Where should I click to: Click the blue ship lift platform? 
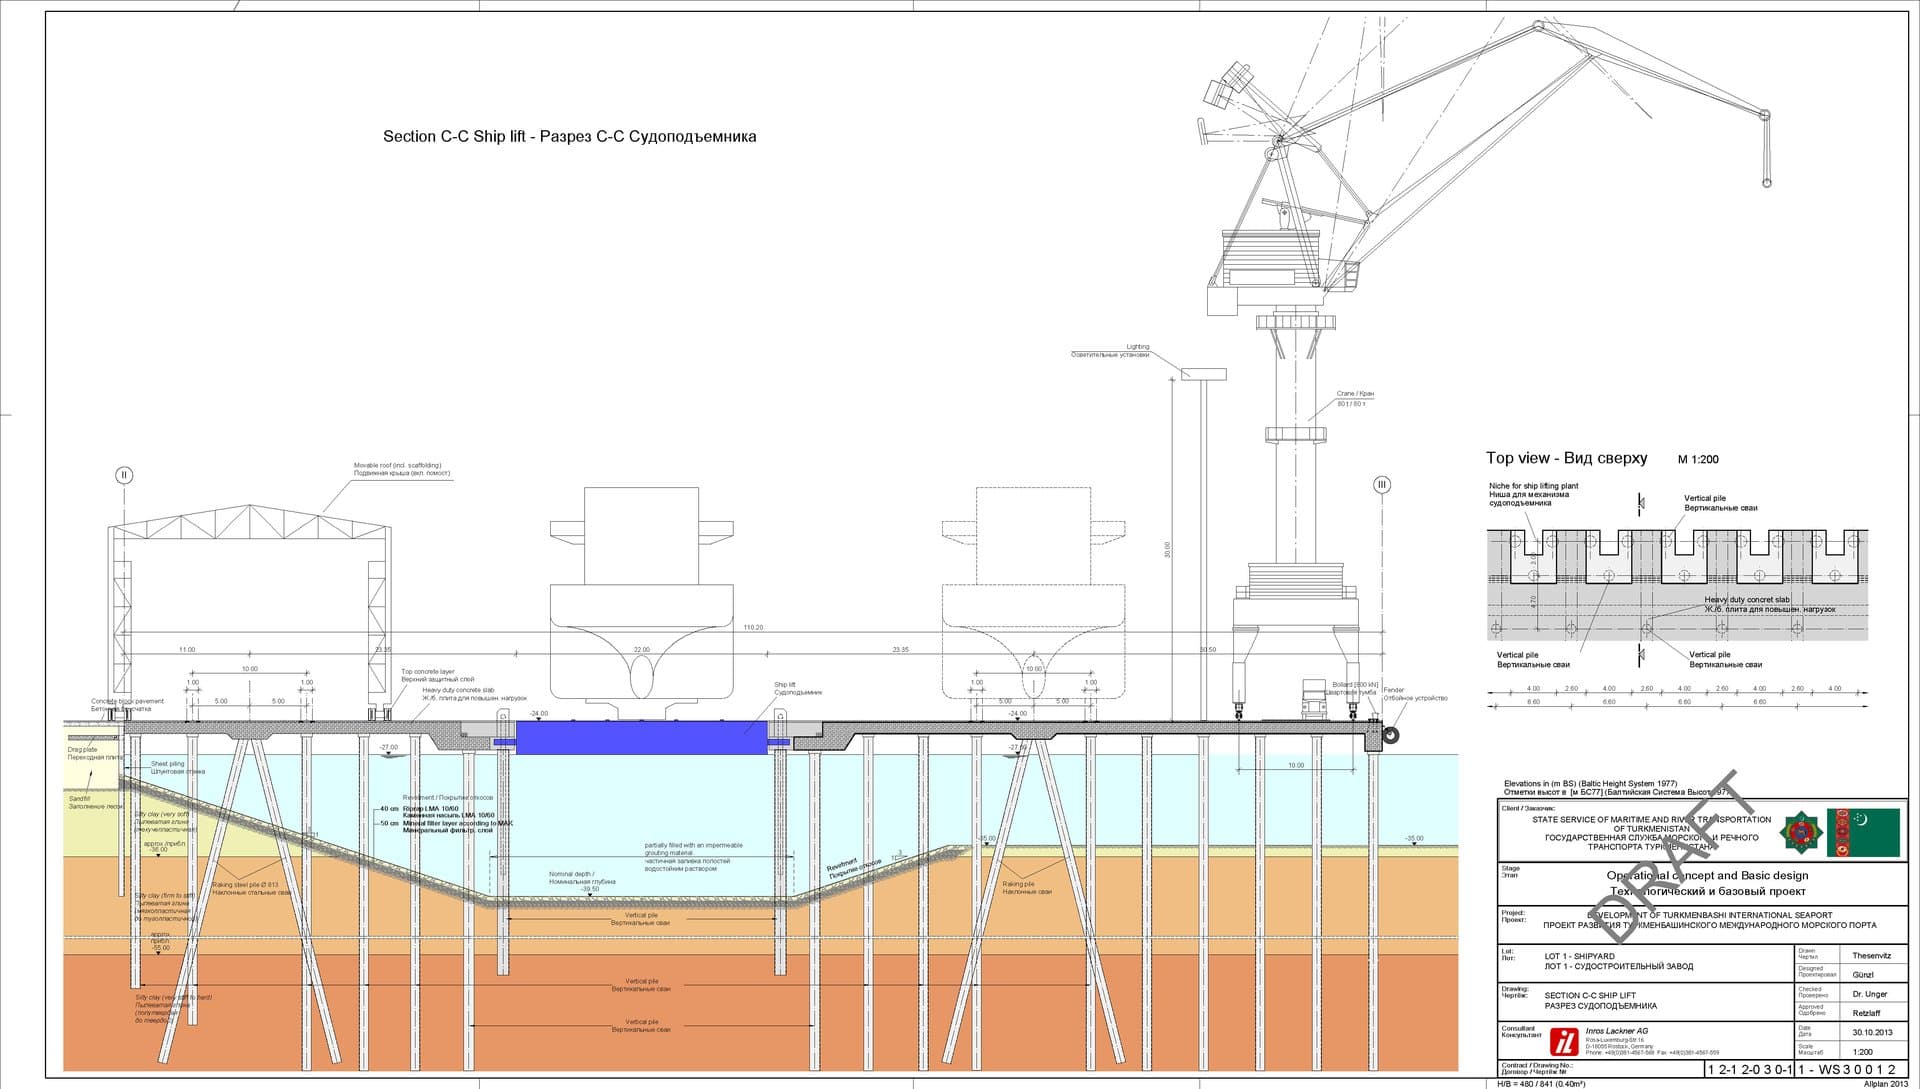click(641, 738)
